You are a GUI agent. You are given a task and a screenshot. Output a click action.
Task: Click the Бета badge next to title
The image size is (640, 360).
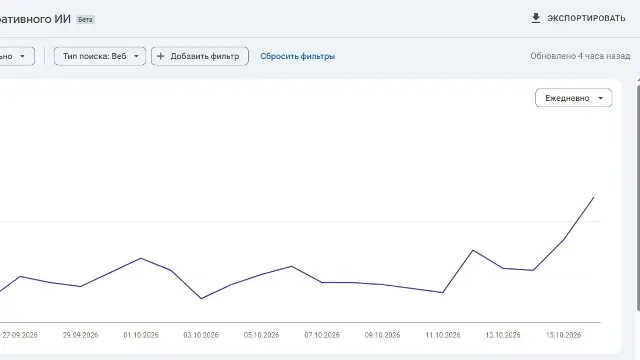(x=85, y=20)
